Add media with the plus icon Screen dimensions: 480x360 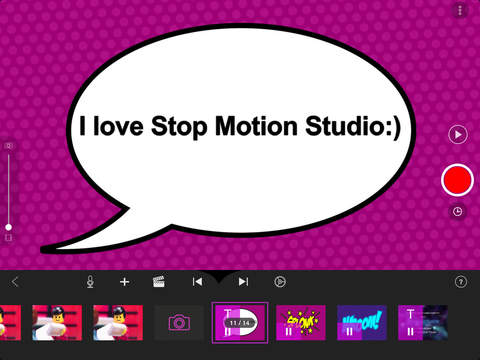124,282
